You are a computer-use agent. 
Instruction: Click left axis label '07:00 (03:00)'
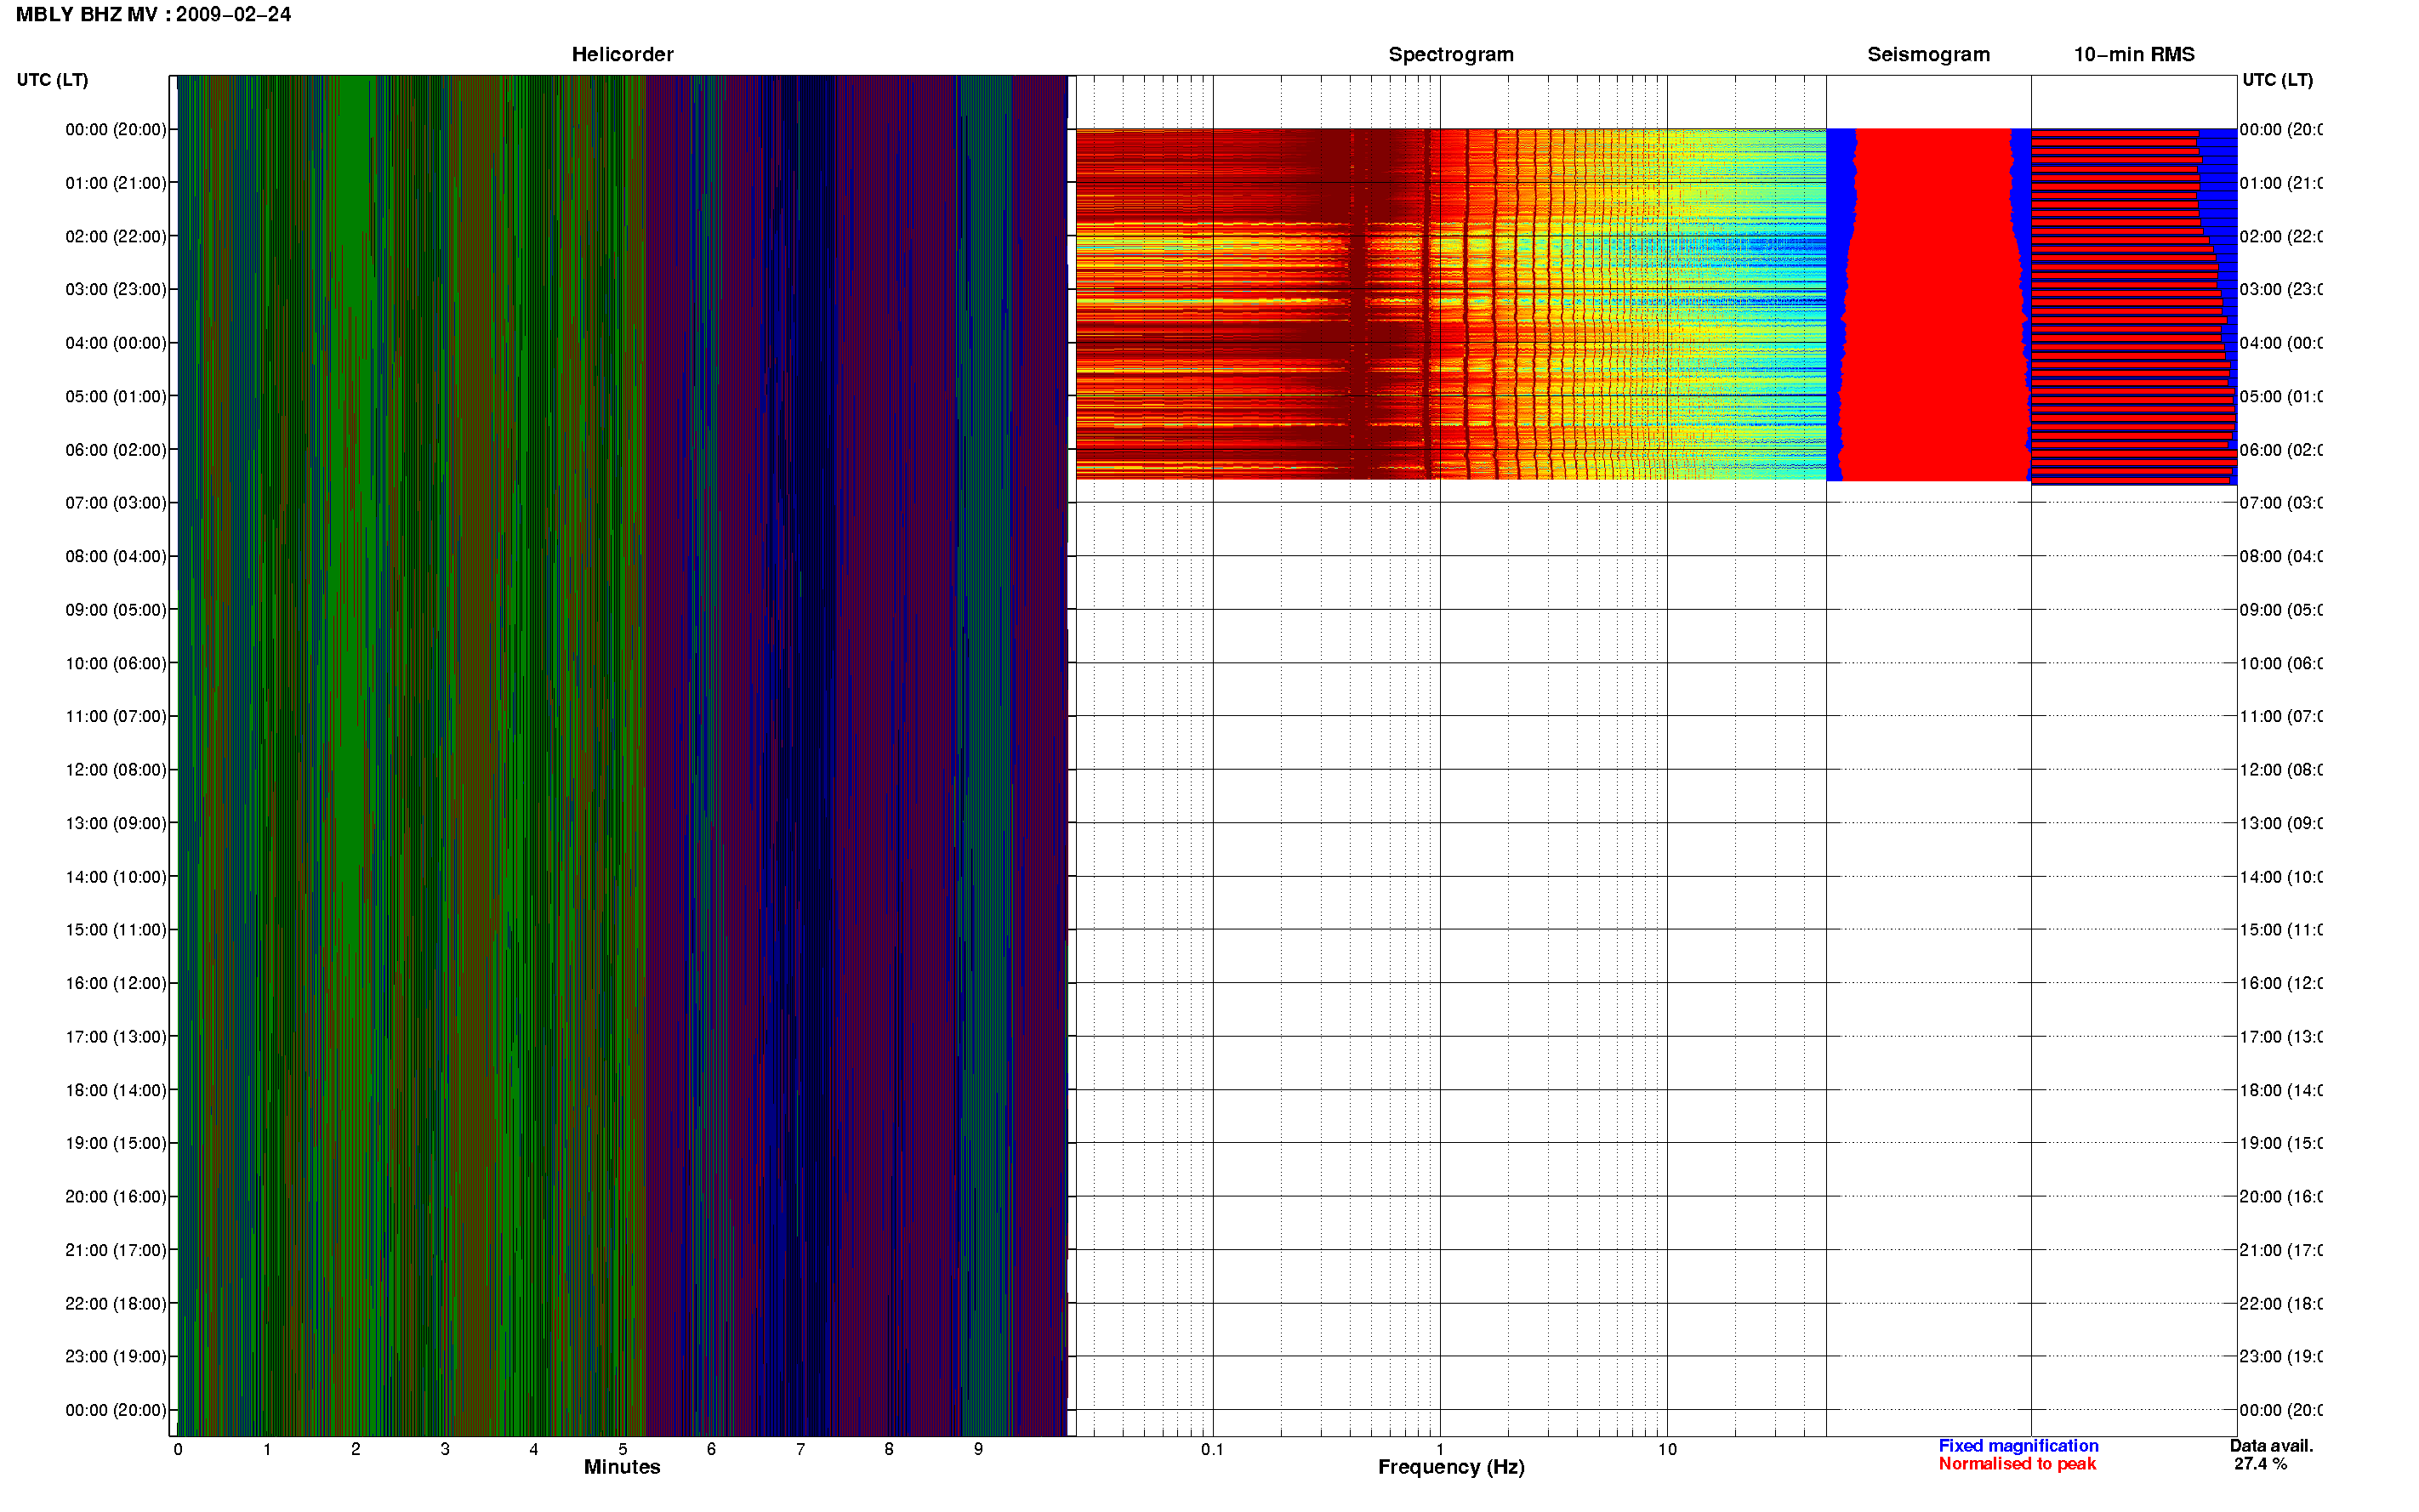[x=116, y=502]
